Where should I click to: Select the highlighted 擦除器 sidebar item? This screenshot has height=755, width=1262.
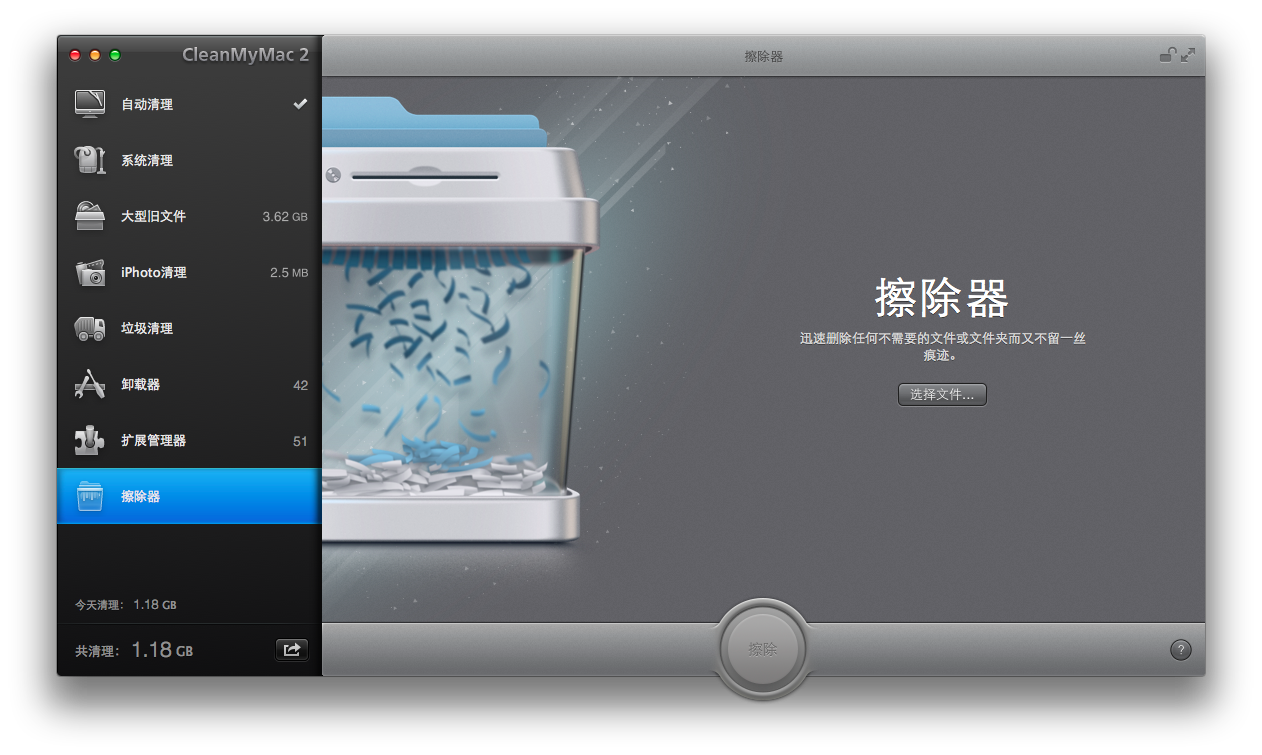pyautogui.click(x=189, y=496)
